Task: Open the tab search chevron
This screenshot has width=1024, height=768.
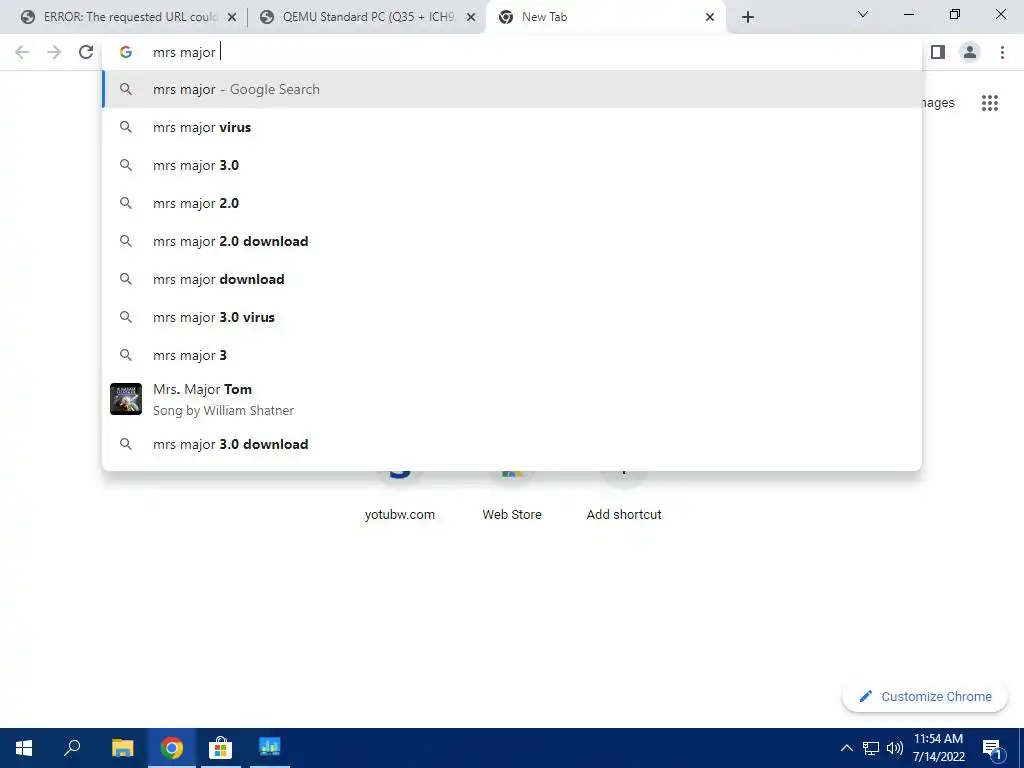Action: [863, 14]
